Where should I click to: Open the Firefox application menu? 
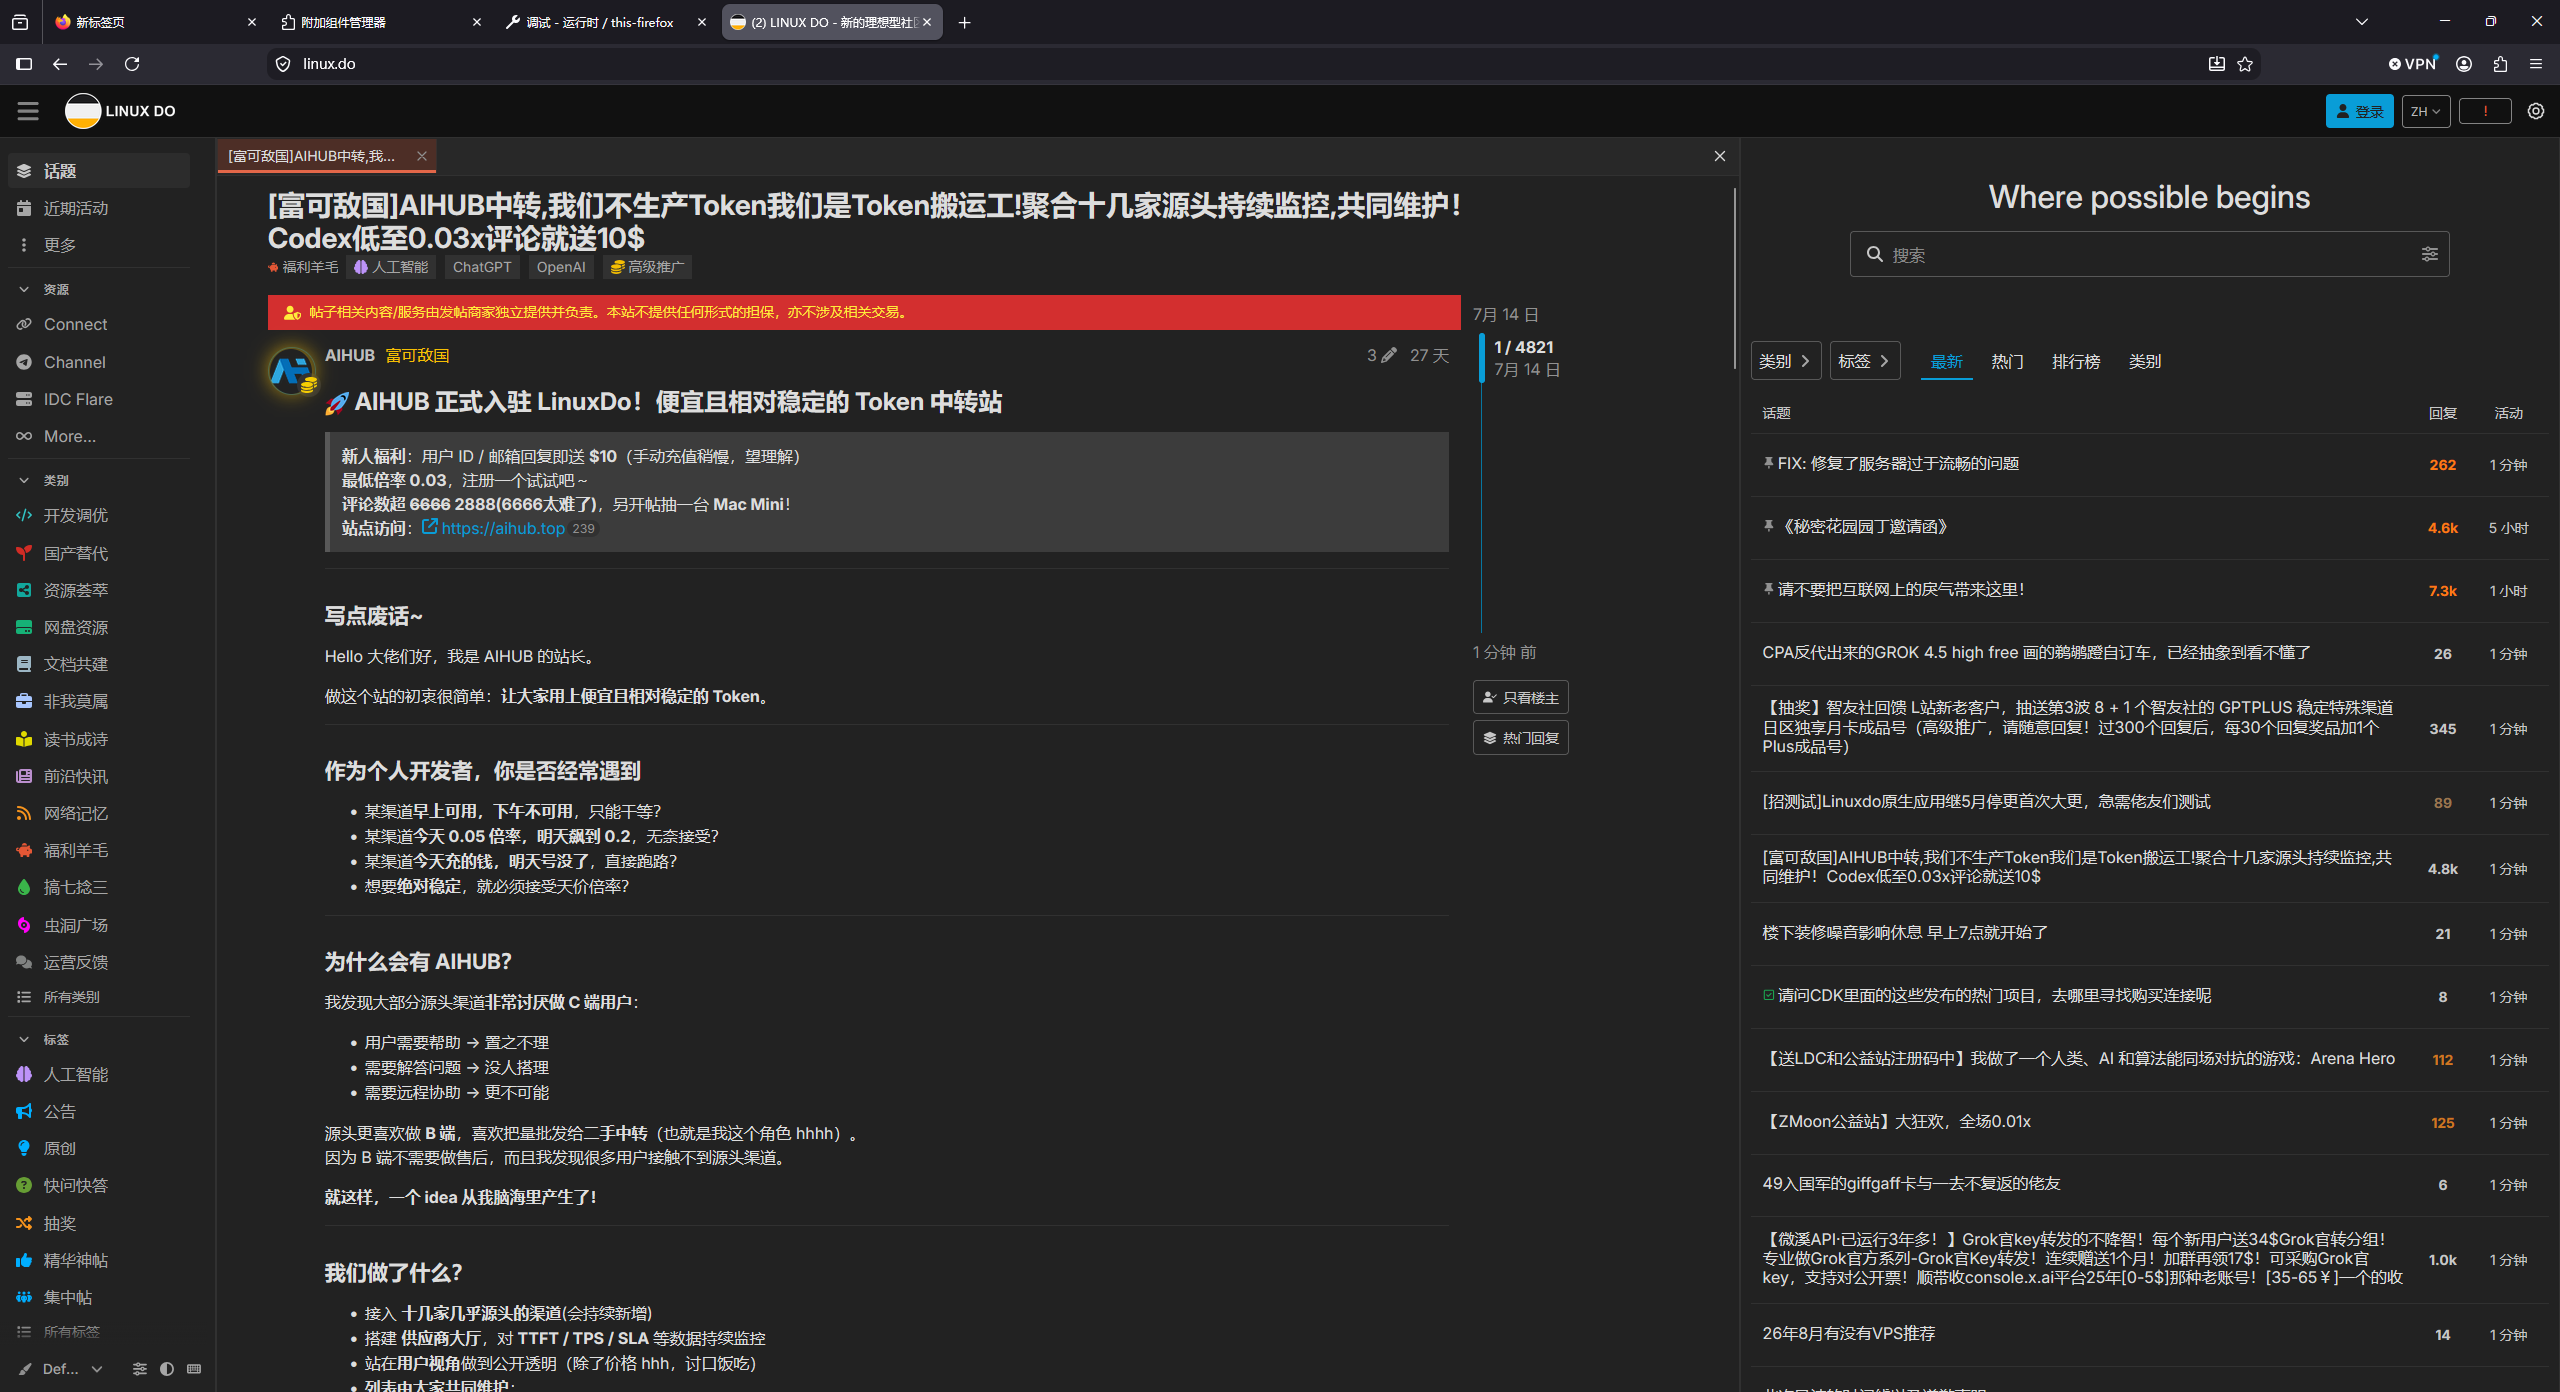tap(2536, 64)
